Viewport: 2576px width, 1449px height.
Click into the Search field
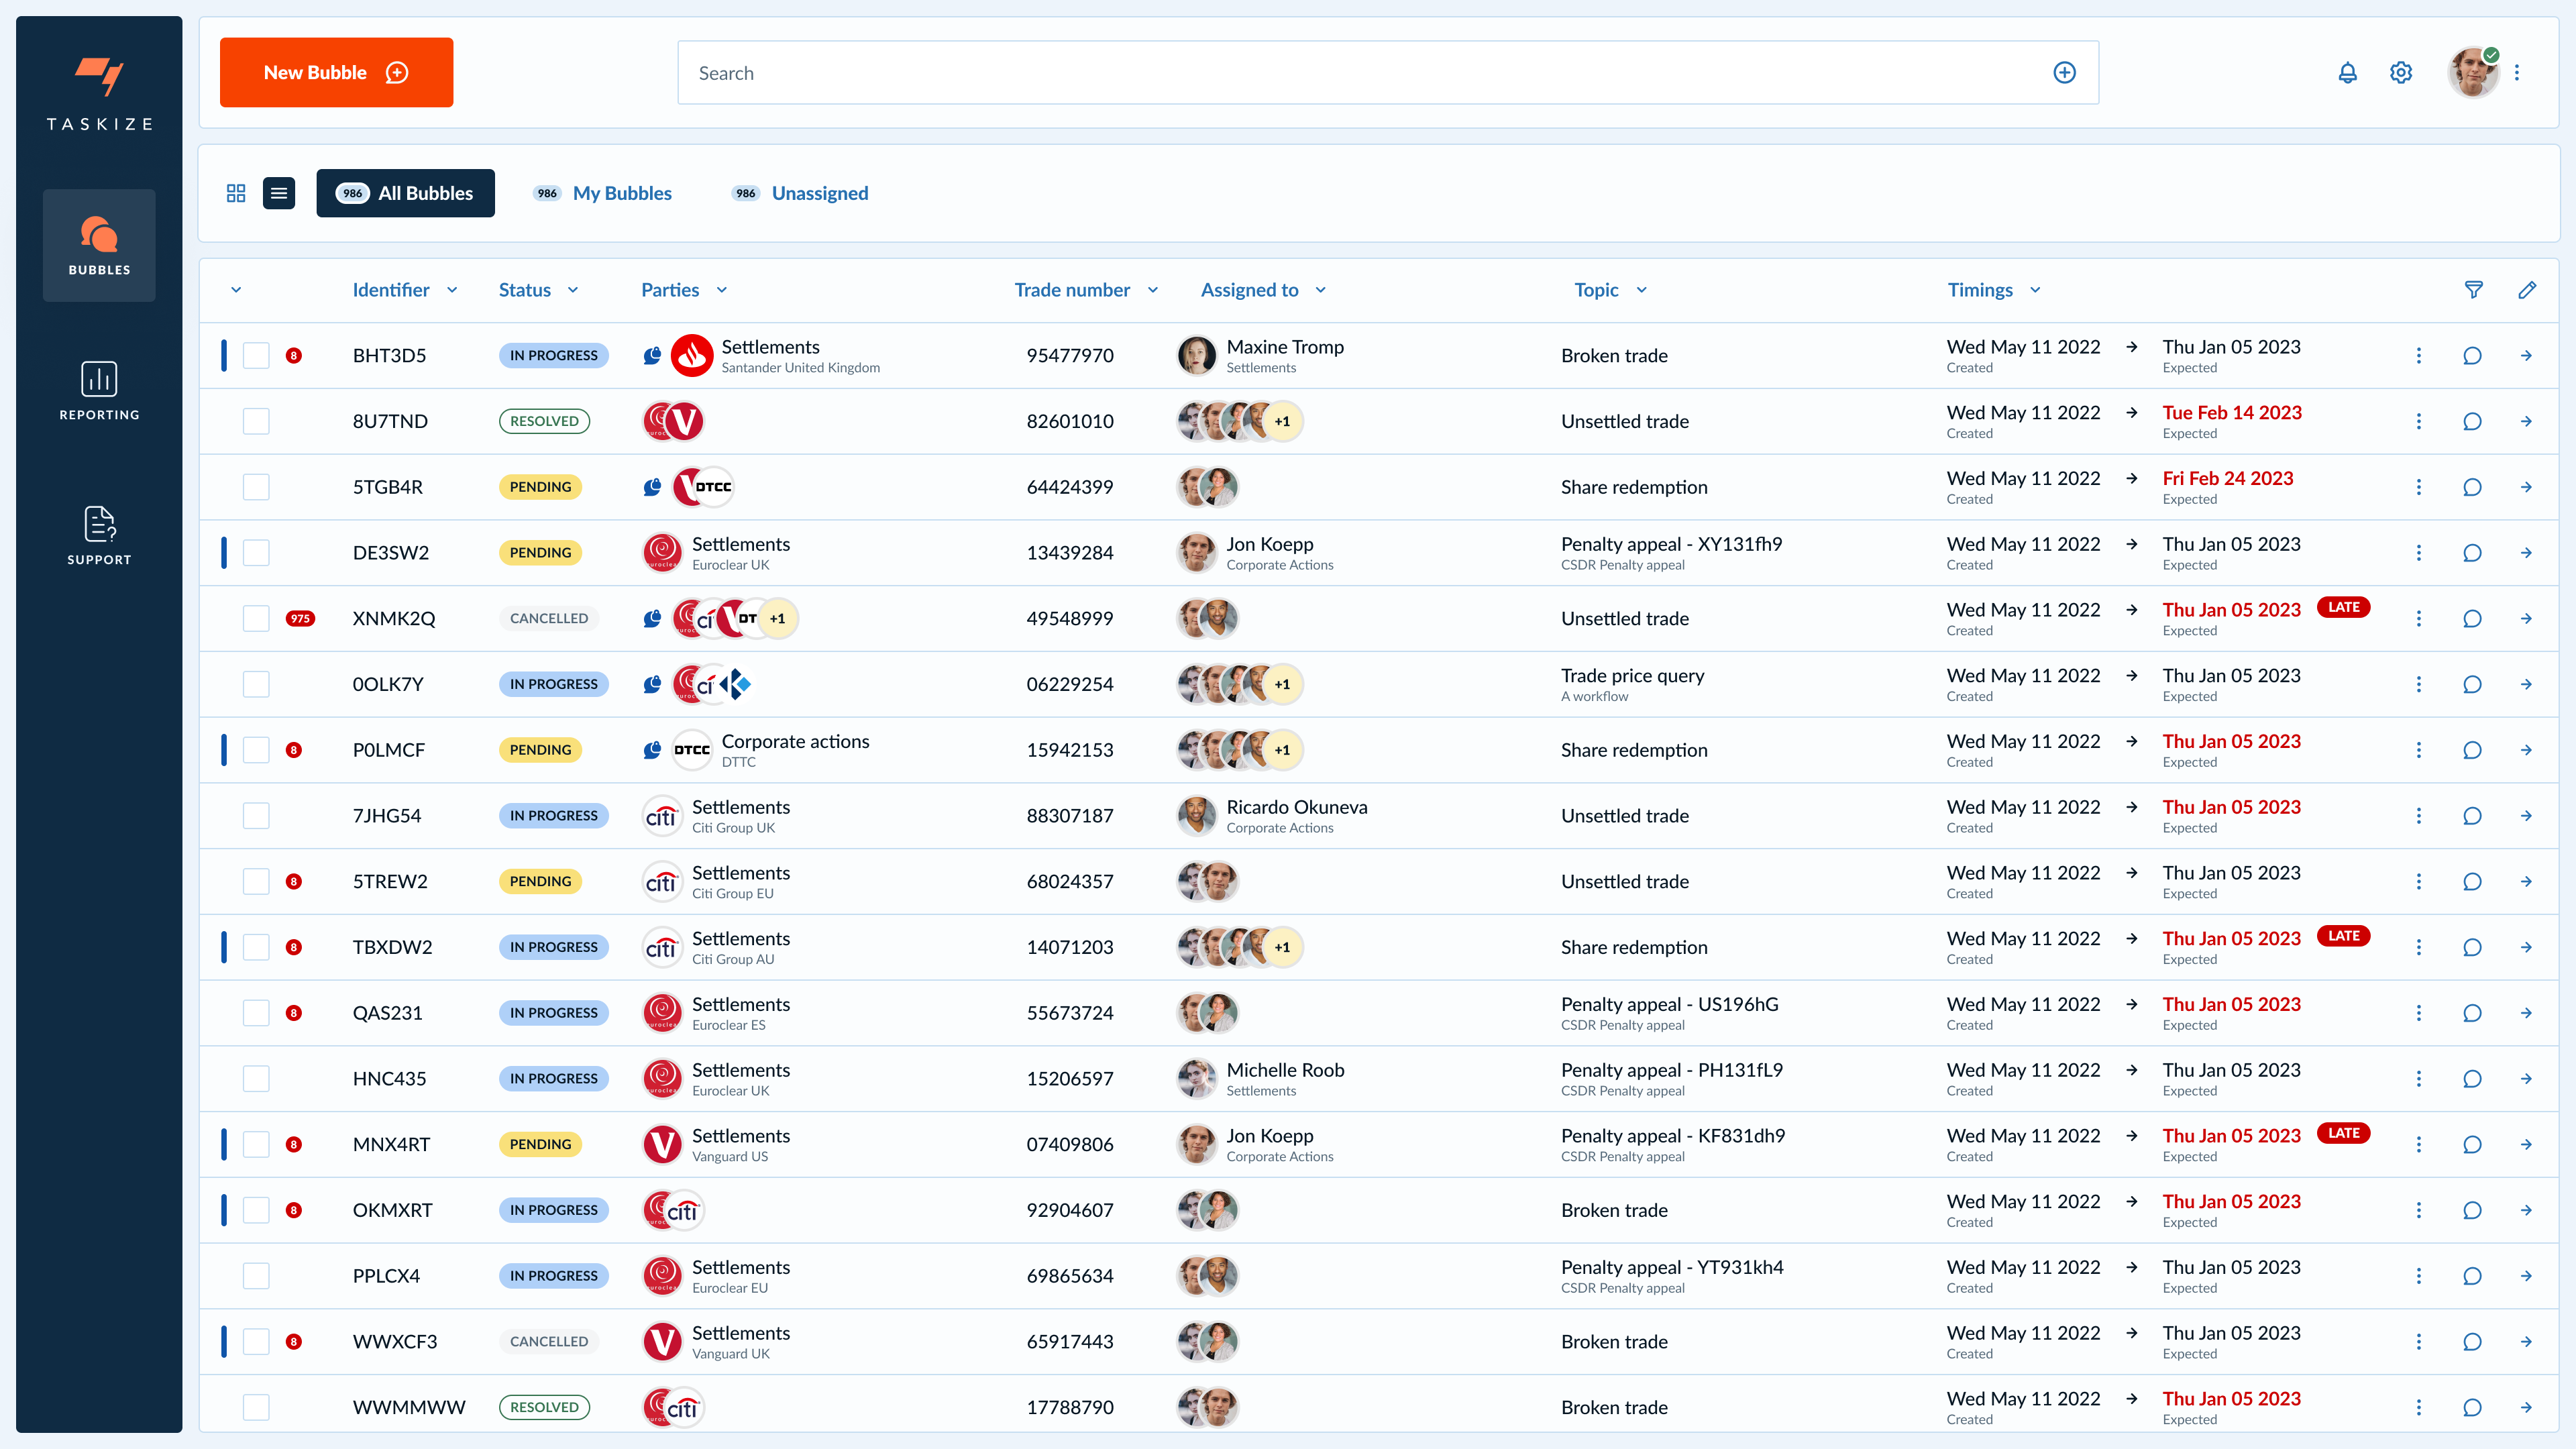click(x=1360, y=73)
